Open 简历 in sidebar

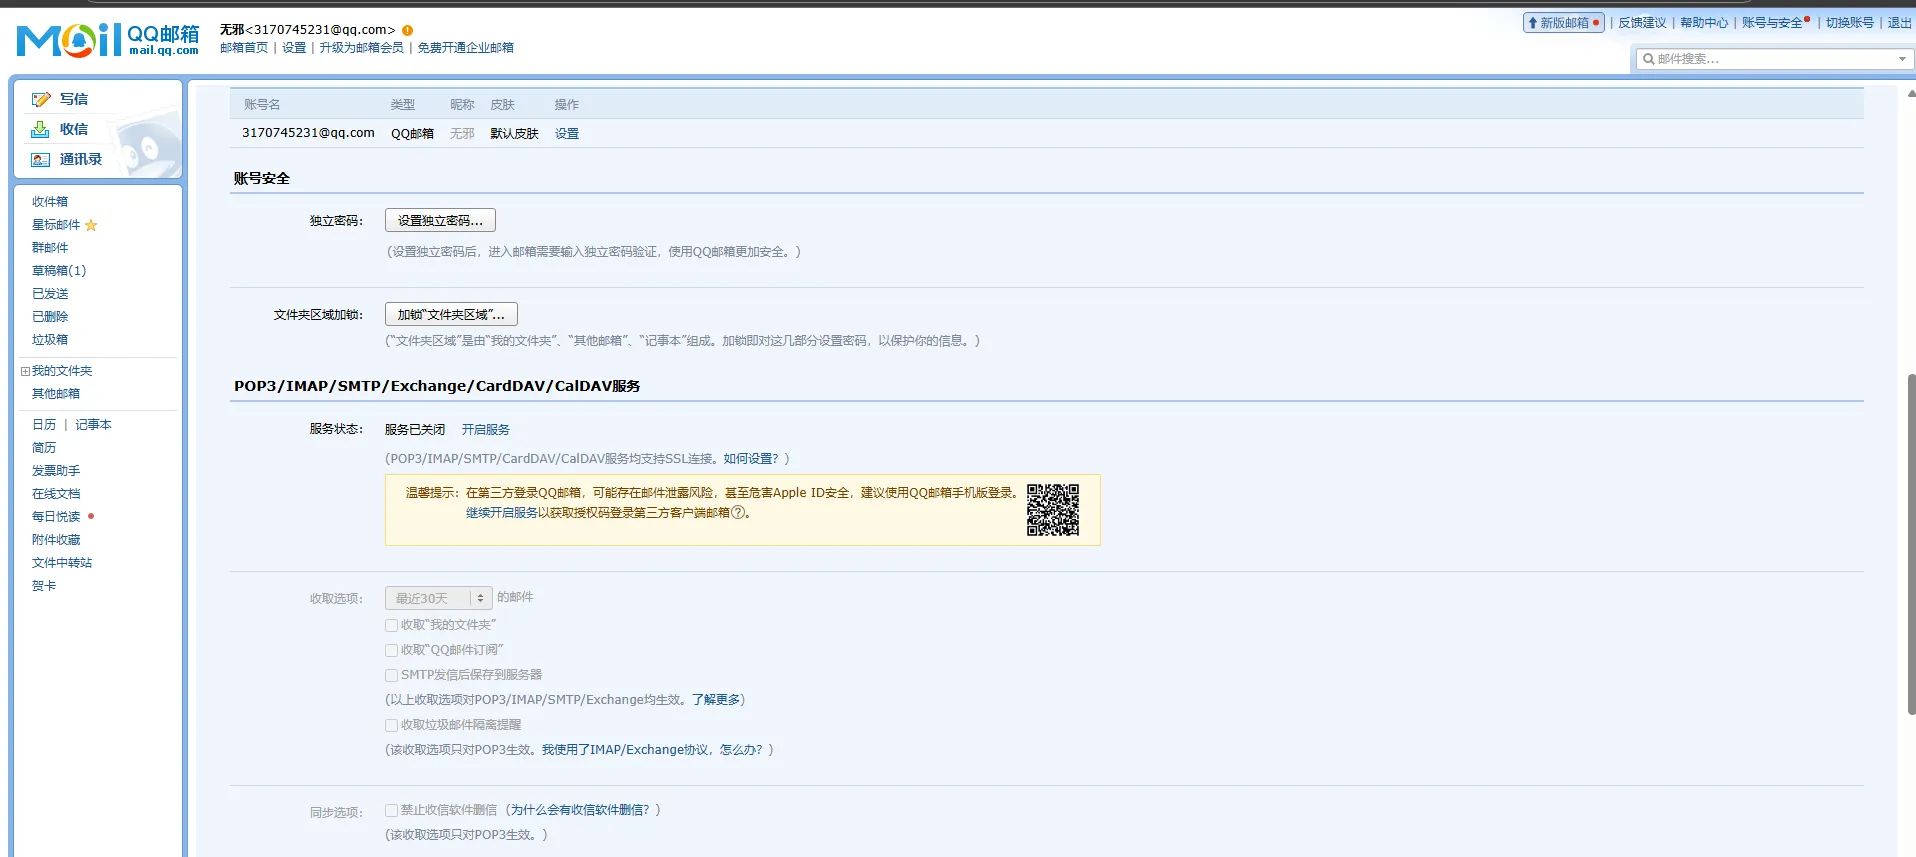point(44,448)
